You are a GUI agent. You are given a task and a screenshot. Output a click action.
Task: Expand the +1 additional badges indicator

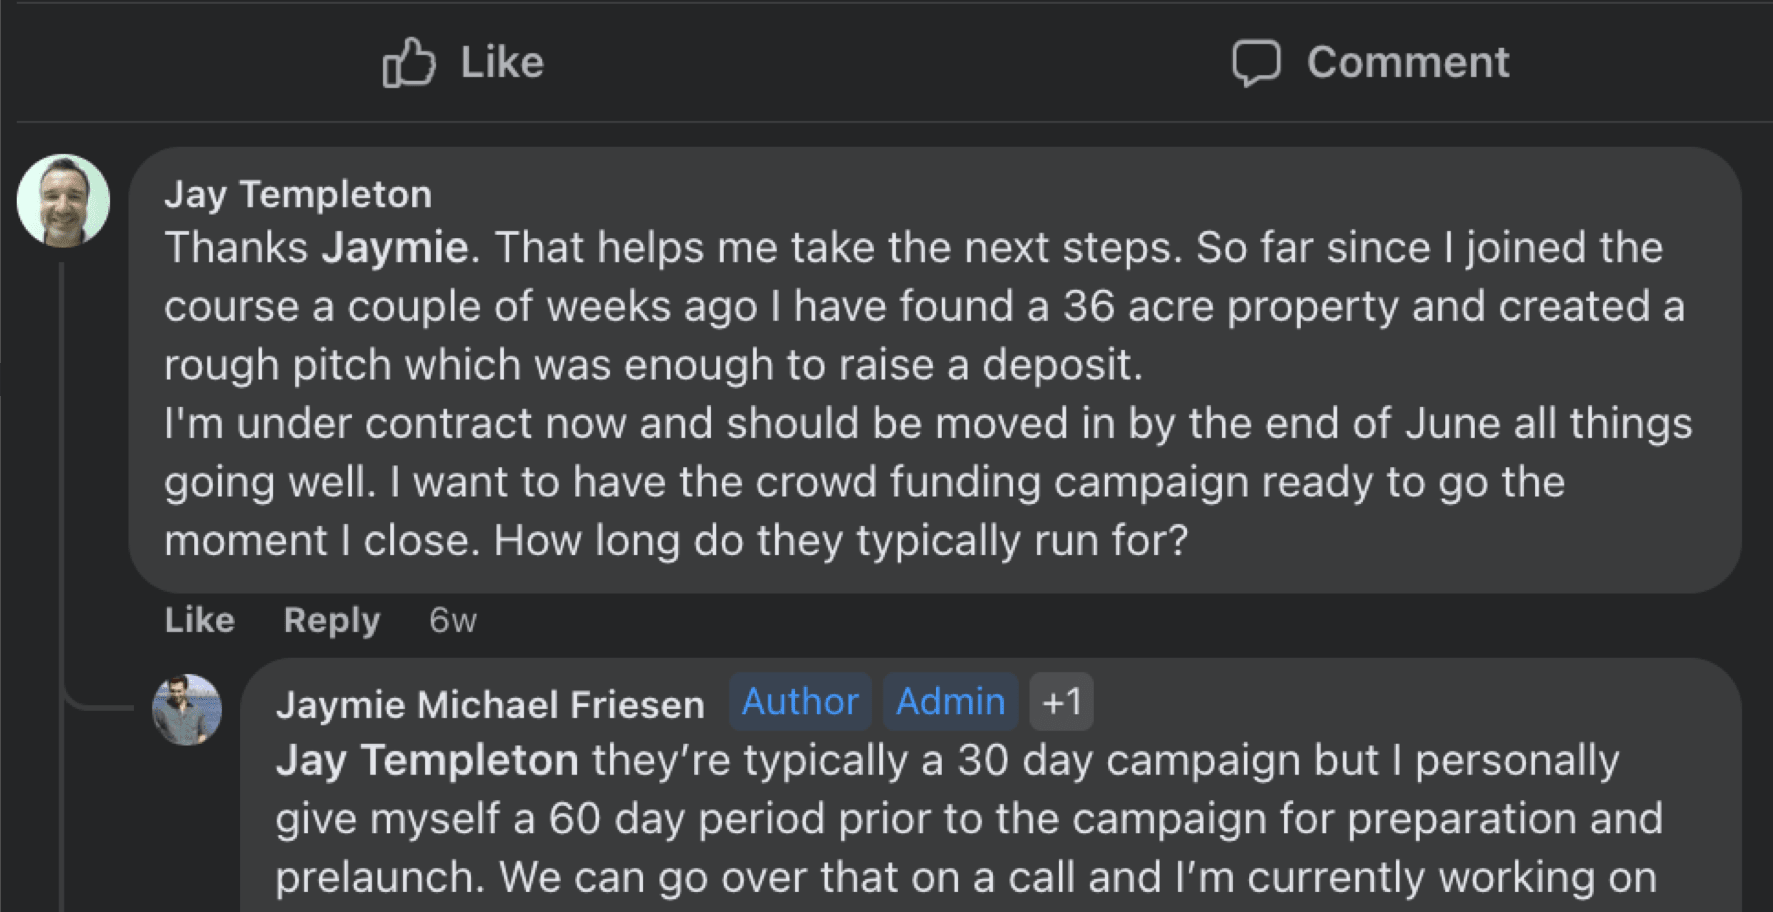click(x=1061, y=702)
